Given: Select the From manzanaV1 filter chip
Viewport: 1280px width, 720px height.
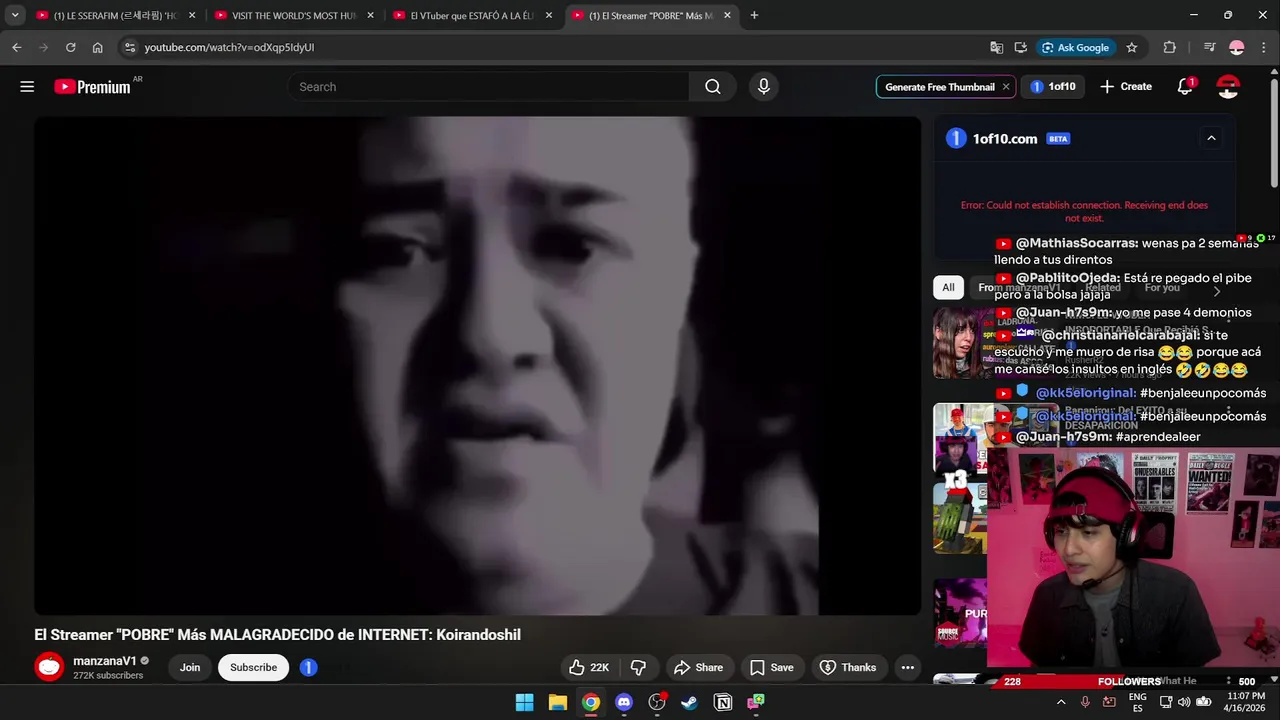Looking at the screenshot, I should (1019, 287).
